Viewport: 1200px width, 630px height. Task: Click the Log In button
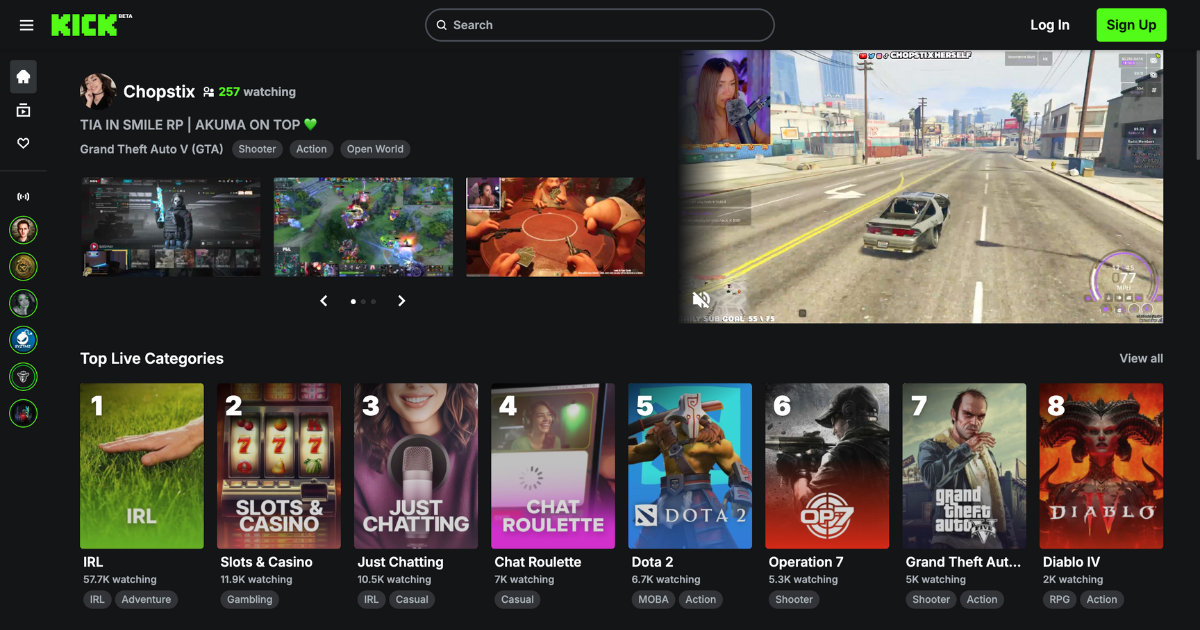1050,25
